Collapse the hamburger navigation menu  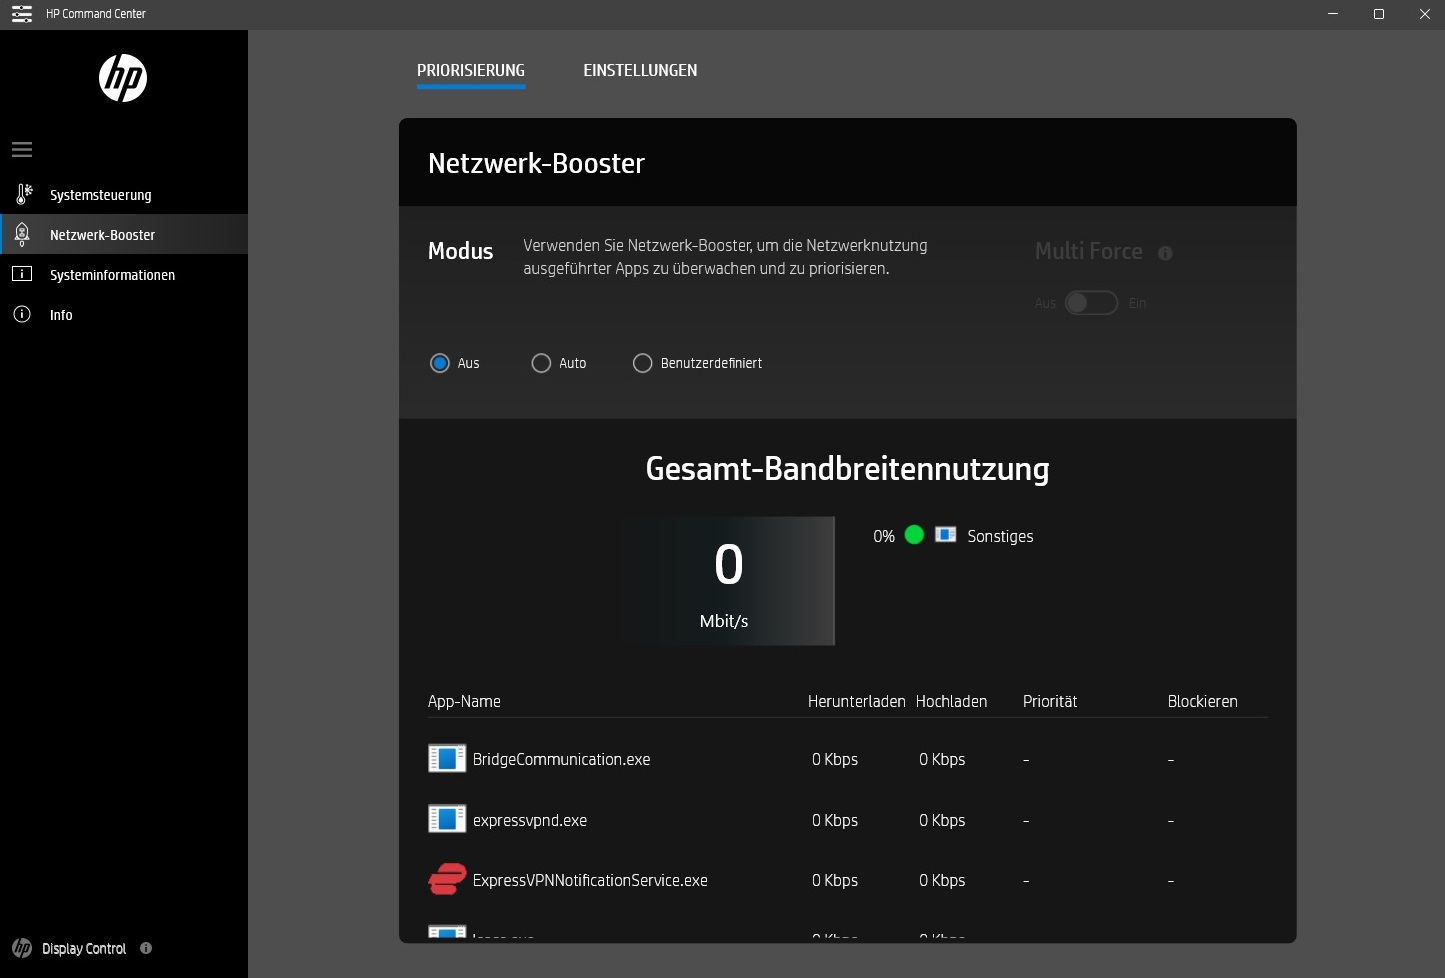(22, 150)
